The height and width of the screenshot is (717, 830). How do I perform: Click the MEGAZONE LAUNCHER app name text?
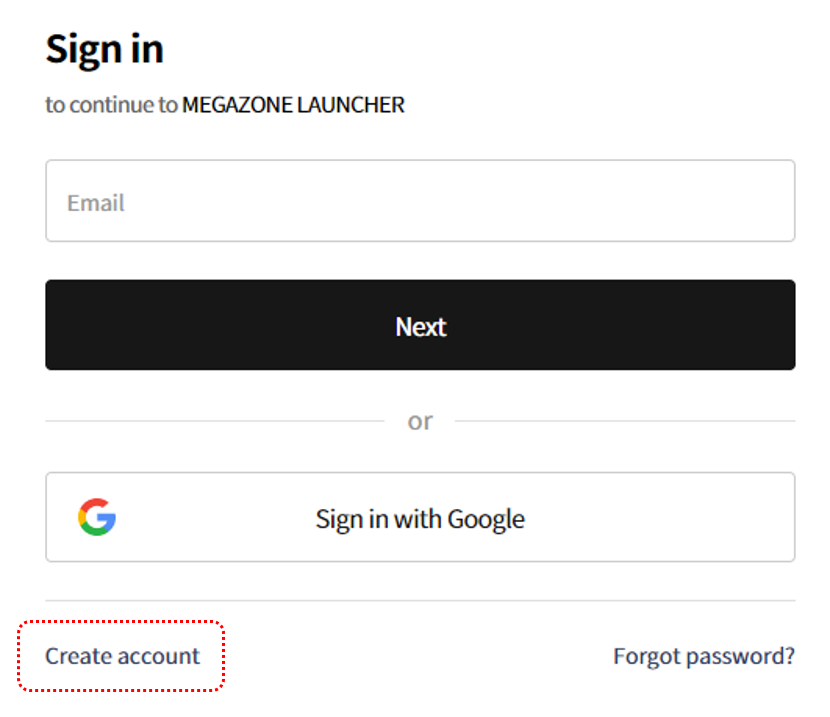point(293,105)
